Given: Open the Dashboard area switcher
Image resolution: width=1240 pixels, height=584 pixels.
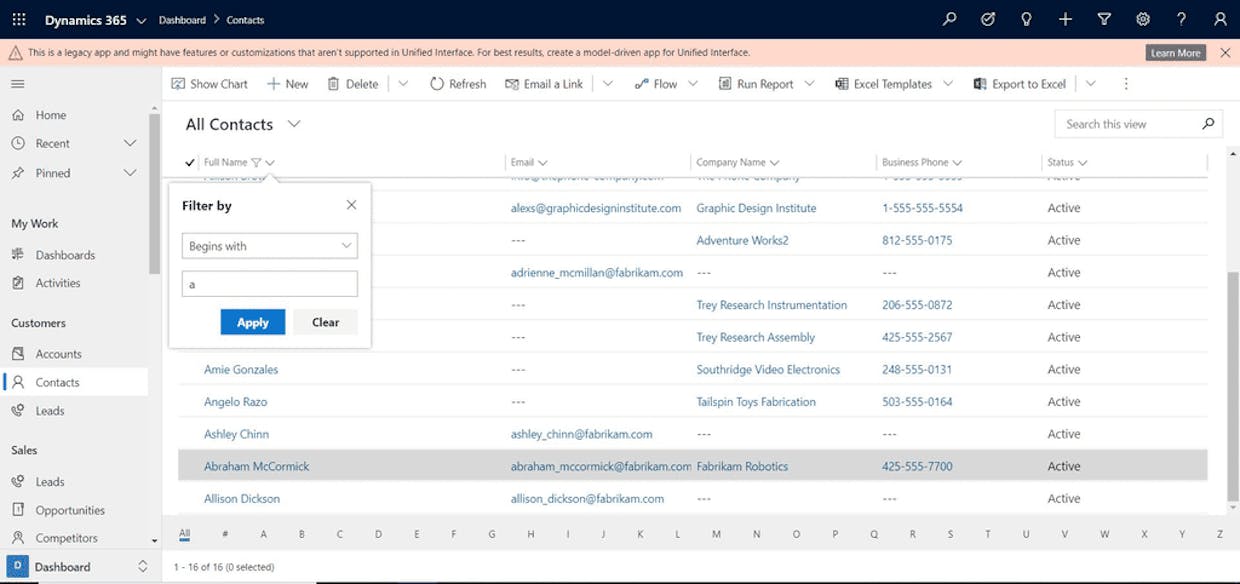Looking at the screenshot, I should coord(81,567).
